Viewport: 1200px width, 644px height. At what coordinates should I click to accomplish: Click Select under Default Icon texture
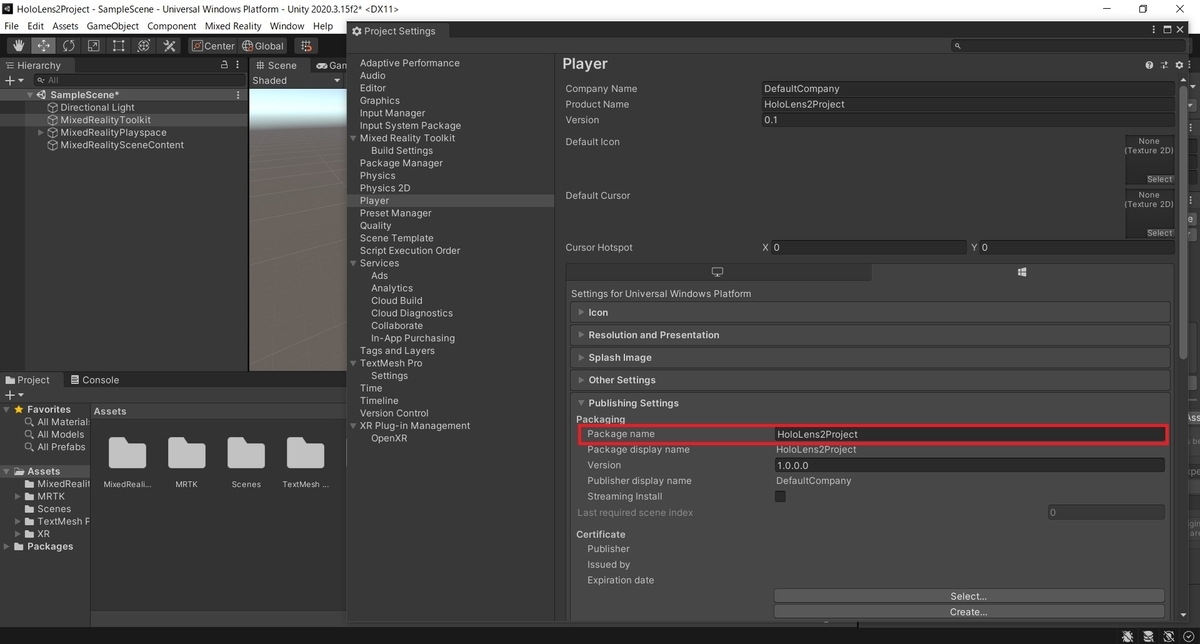click(1159, 179)
